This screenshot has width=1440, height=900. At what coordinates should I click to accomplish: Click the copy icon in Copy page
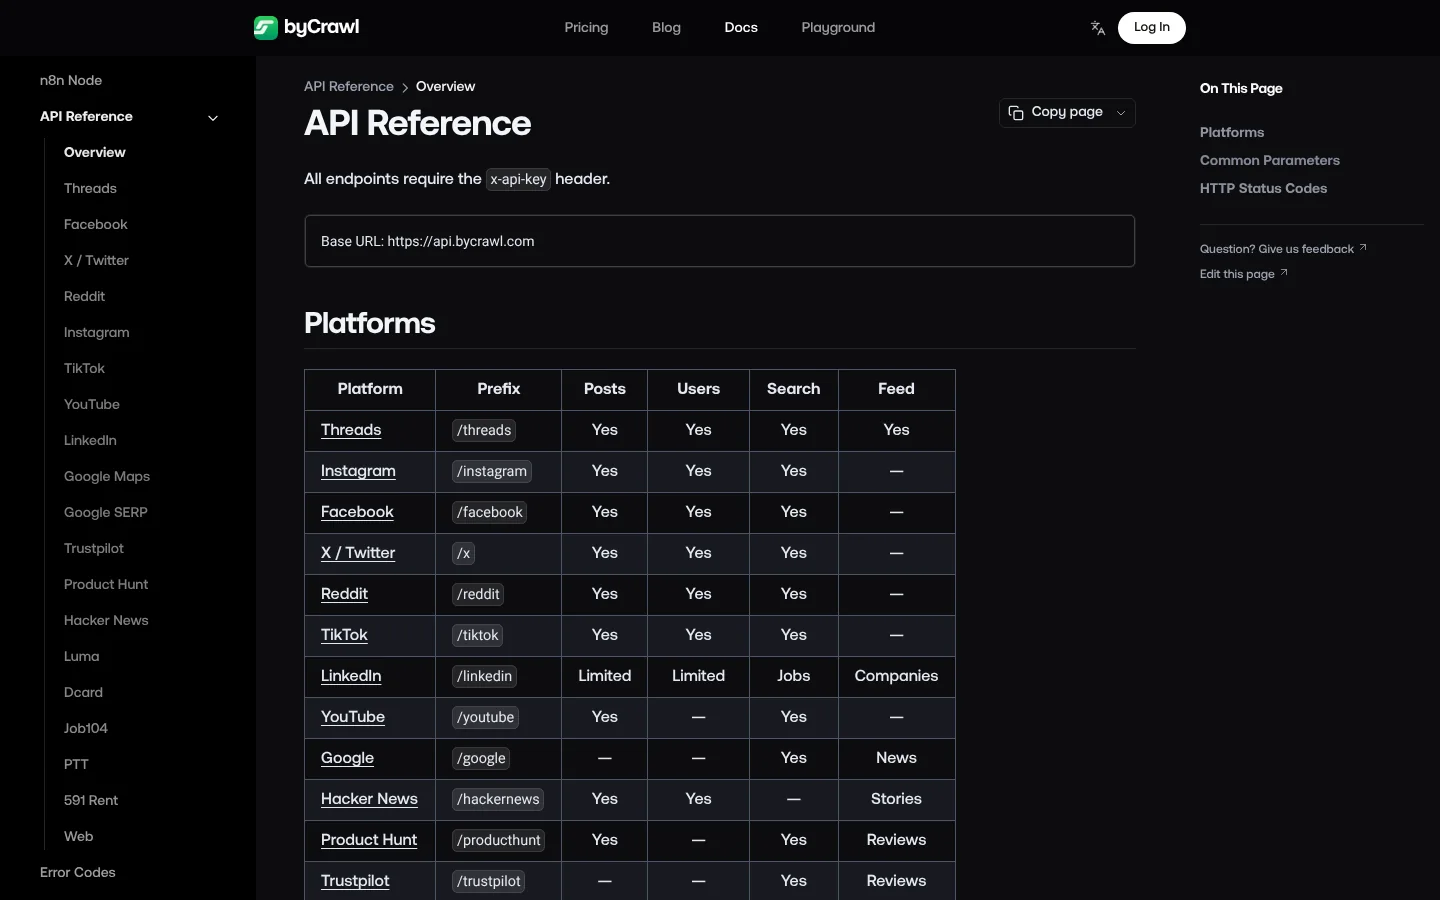pyautogui.click(x=1016, y=113)
